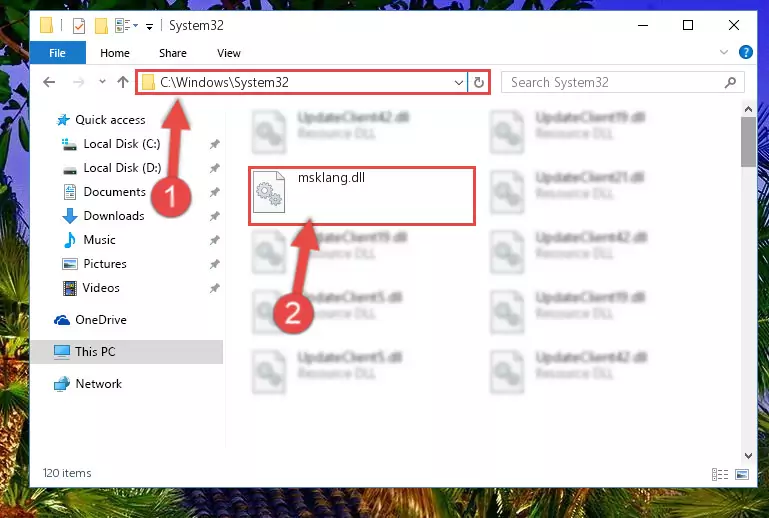Click the pin icon beside Downloads
Screen dimensions: 769x518
point(214,216)
